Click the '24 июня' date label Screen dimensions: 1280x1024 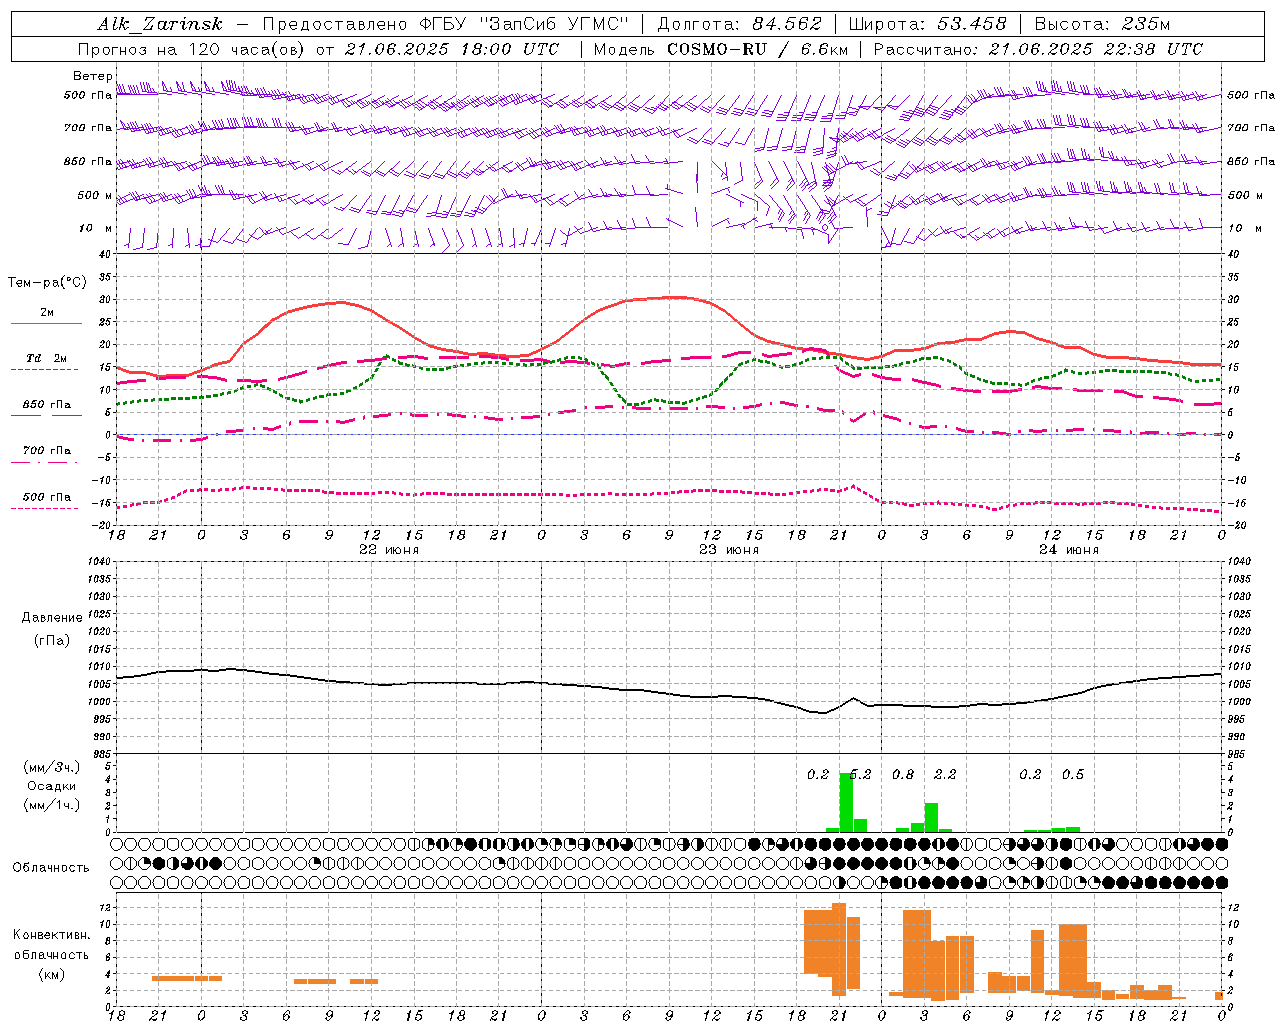(1069, 550)
